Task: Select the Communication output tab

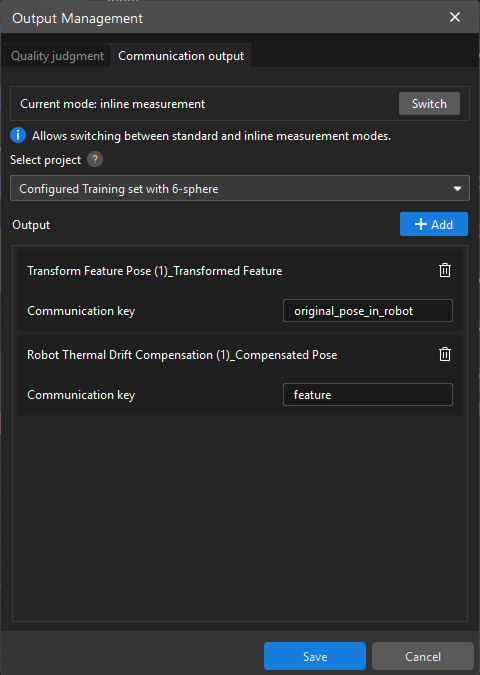Action: pyautogui.click(x=181, y=56)
